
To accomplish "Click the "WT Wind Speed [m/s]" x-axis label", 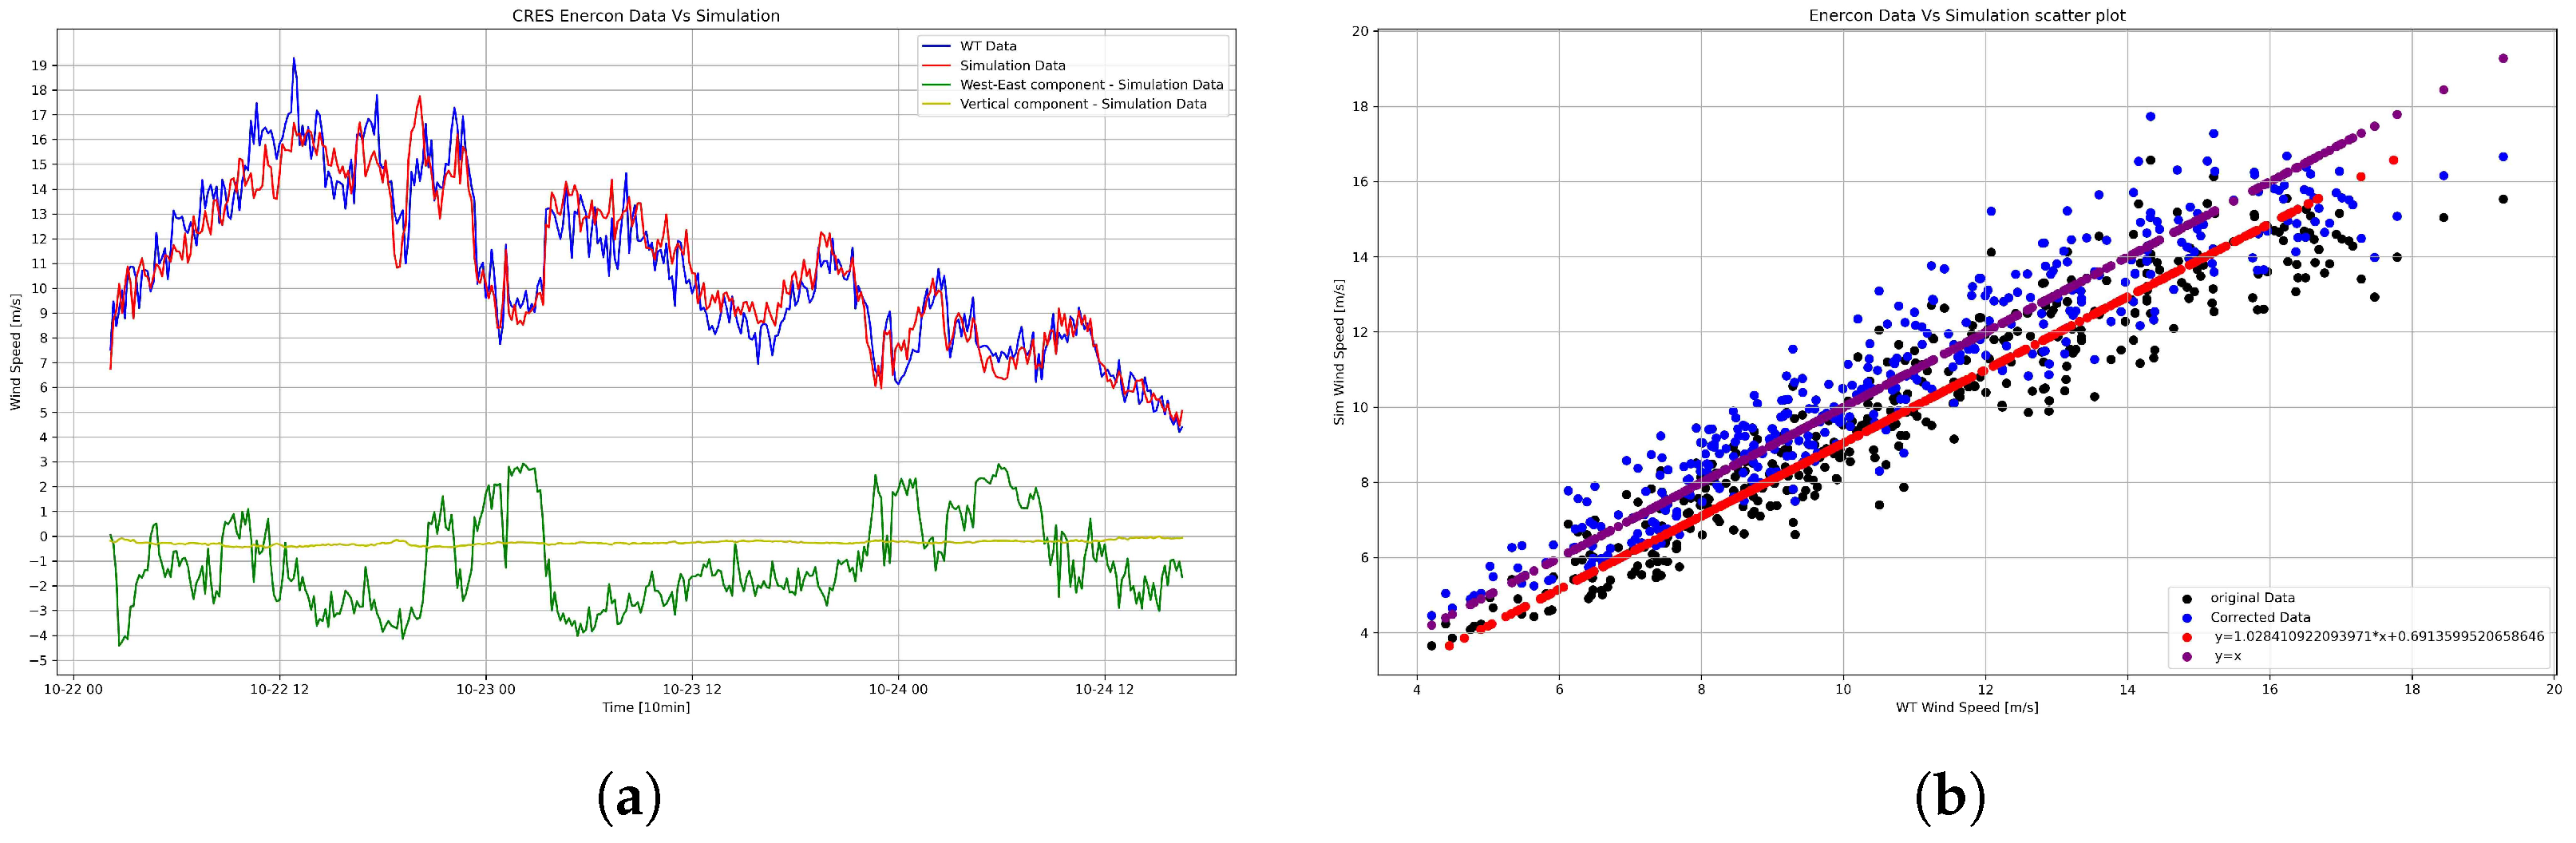I will (x=1967, y=708).
